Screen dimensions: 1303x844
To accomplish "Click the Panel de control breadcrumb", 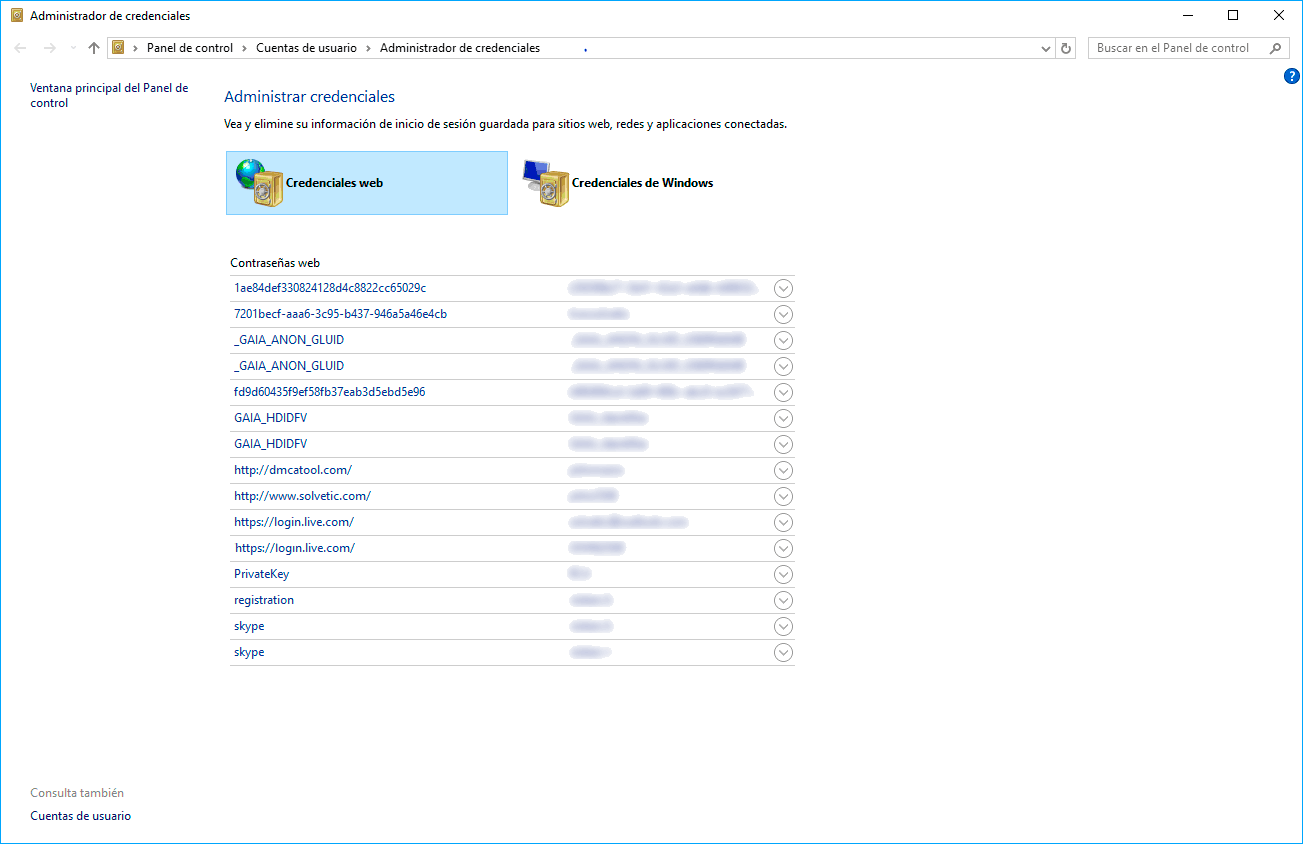I will pyautogui.click(x=190, y=48).
